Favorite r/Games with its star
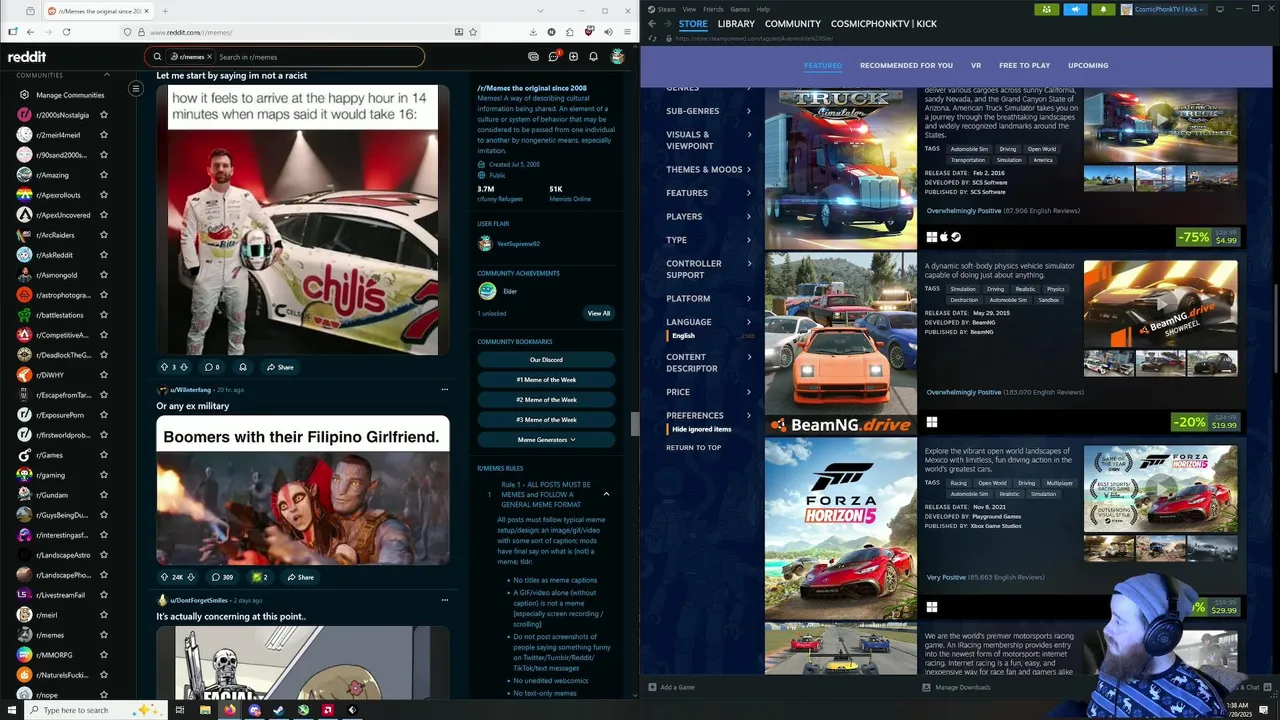The height and width of the screenshot is (720, 1280). coord(104,455)
